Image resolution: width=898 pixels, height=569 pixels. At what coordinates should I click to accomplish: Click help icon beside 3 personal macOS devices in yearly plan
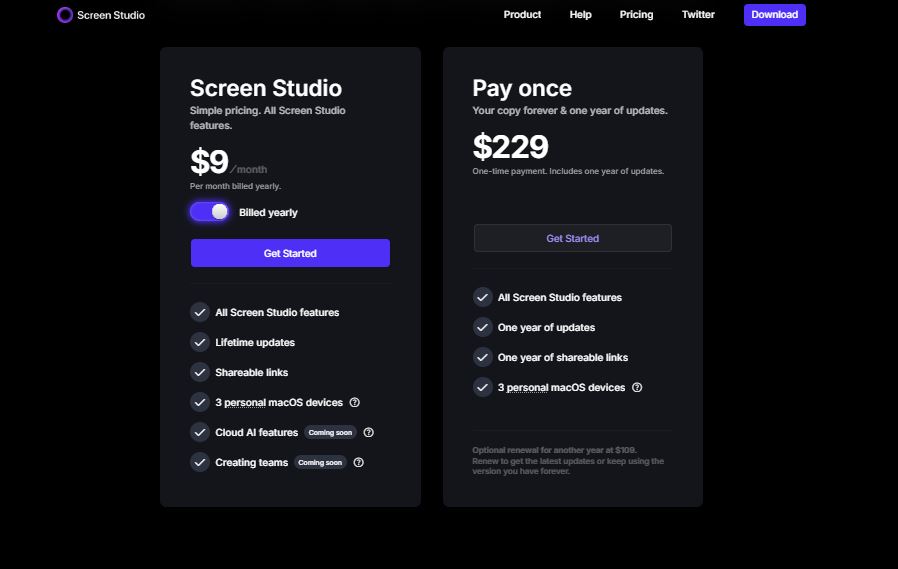[355, 403]
